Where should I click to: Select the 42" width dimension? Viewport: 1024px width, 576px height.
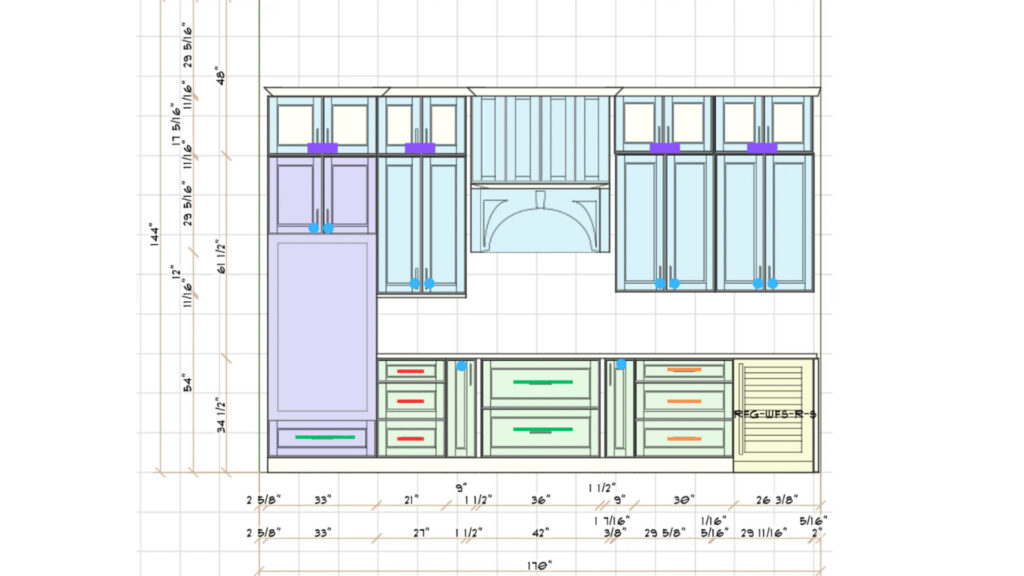(540, 533)
